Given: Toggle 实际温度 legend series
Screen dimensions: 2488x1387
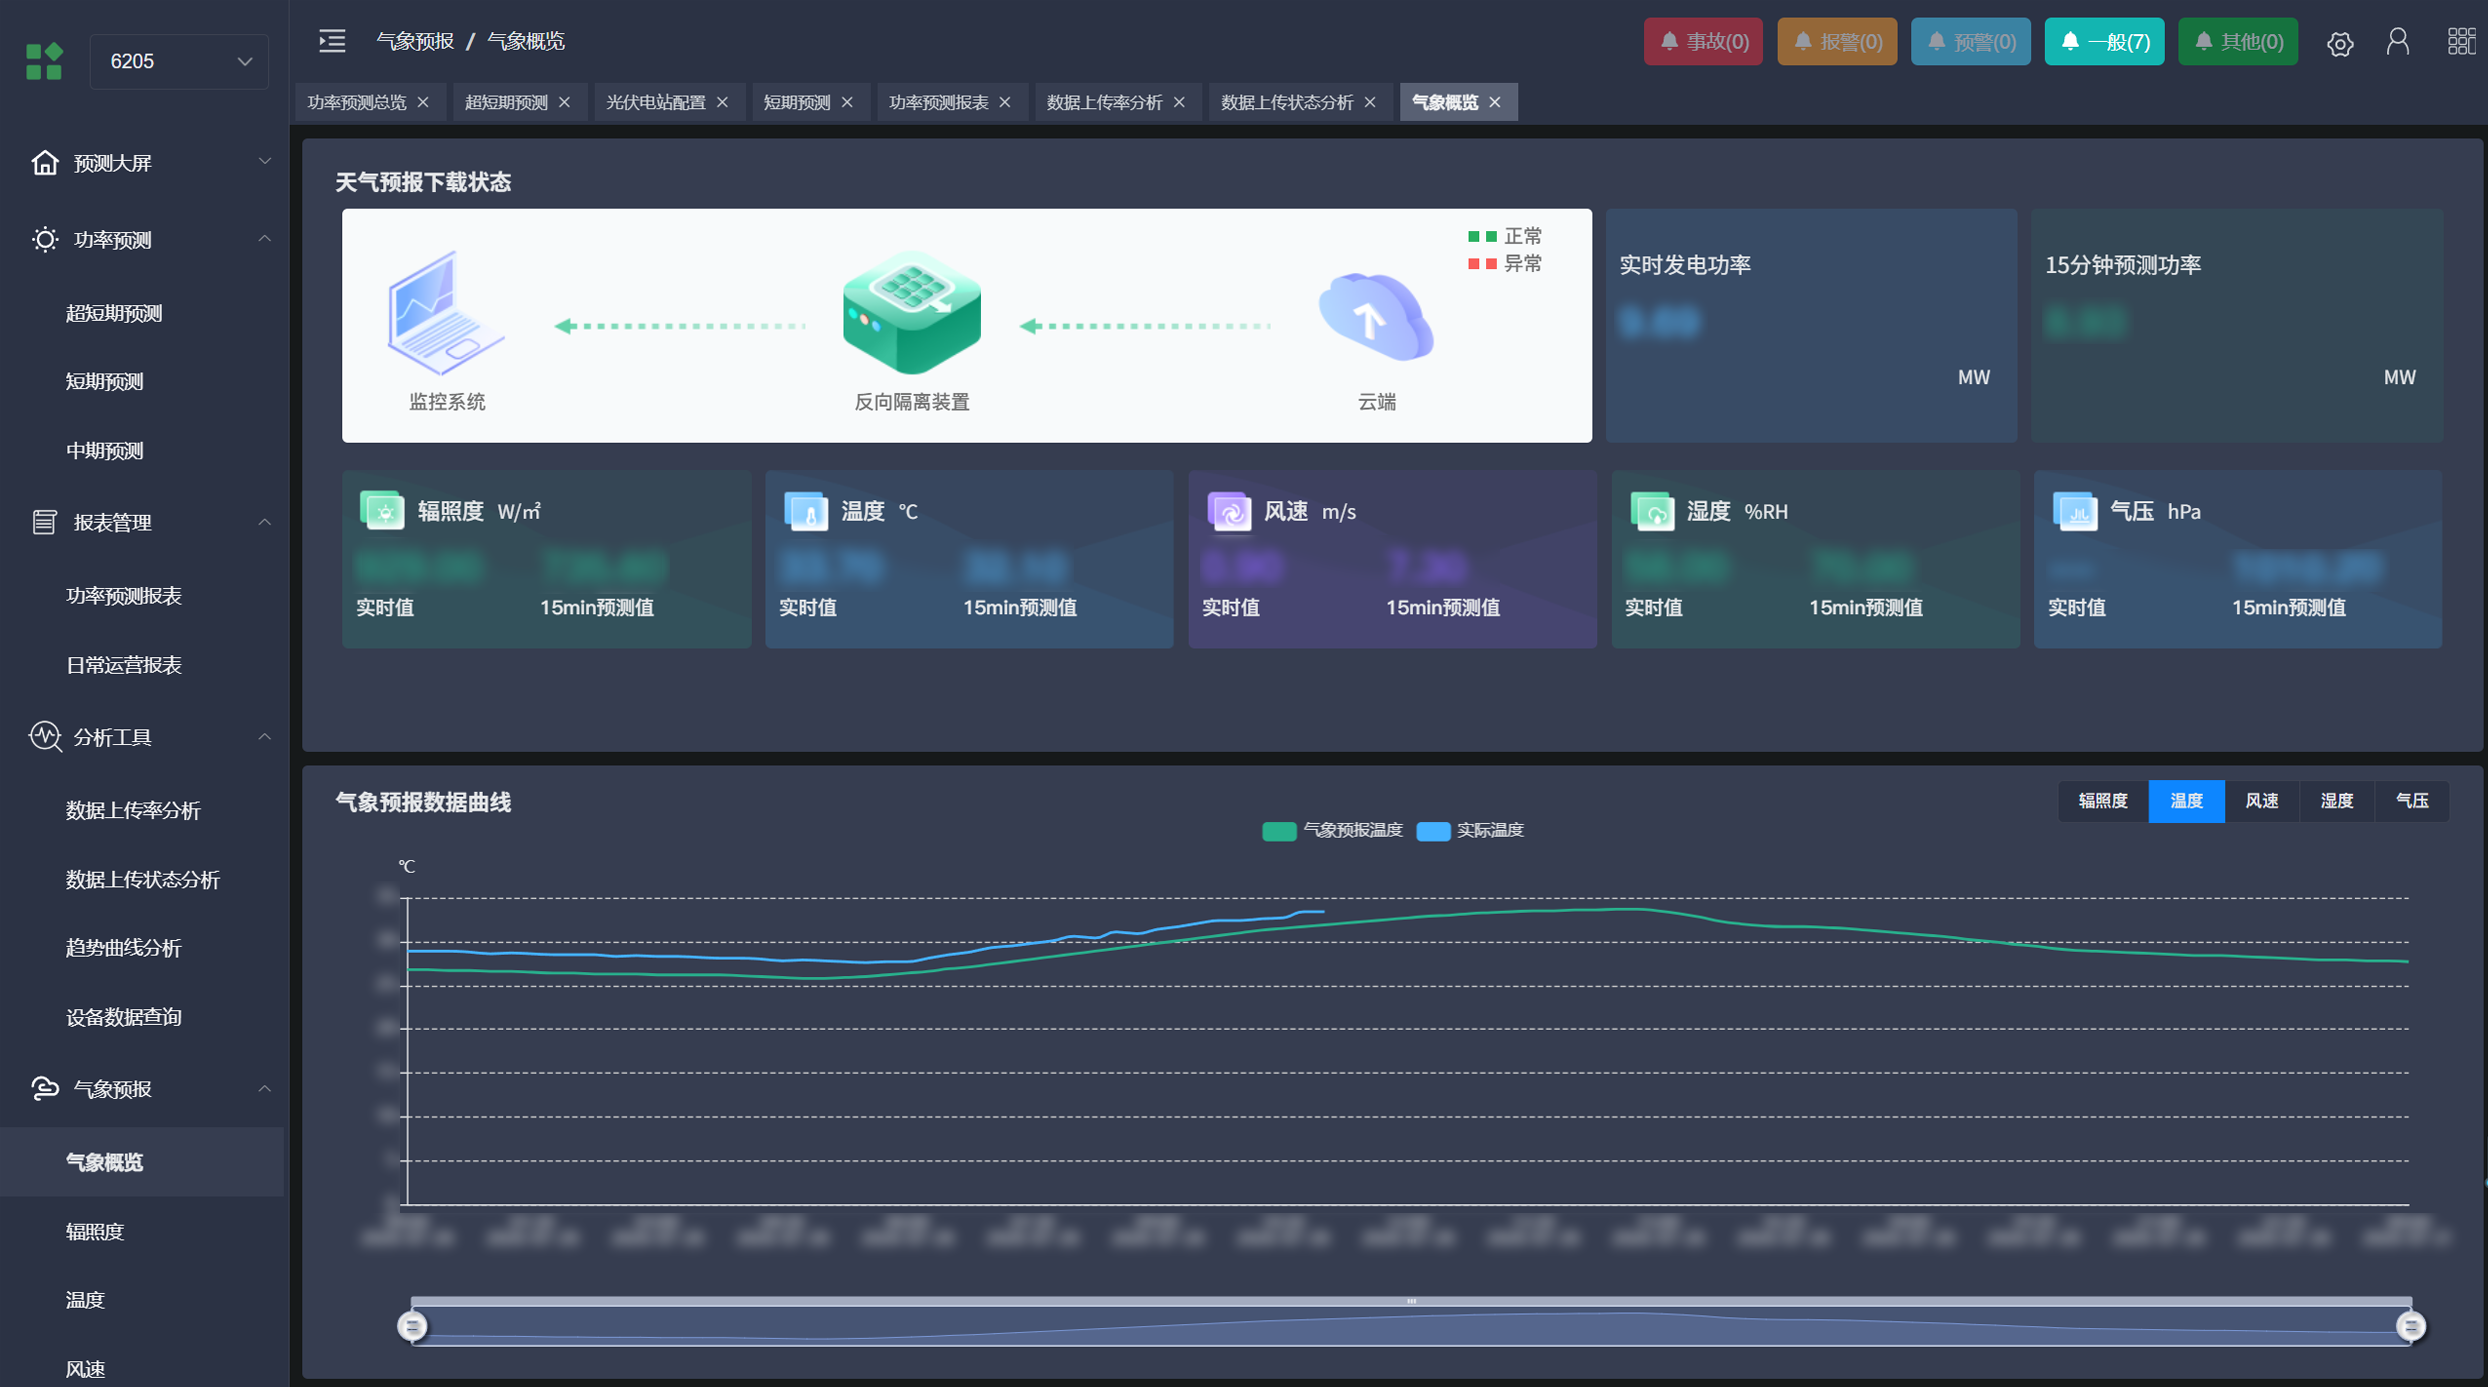Looking at the screenshot, I should pos(1470,830).
